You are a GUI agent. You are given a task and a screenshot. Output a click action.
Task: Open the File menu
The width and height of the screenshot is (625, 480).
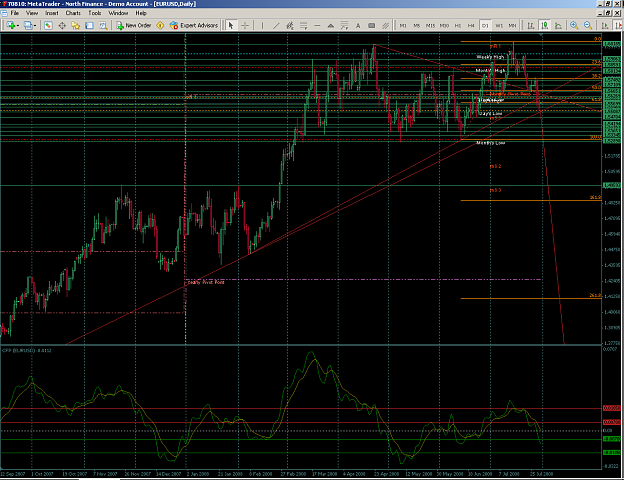14,13
